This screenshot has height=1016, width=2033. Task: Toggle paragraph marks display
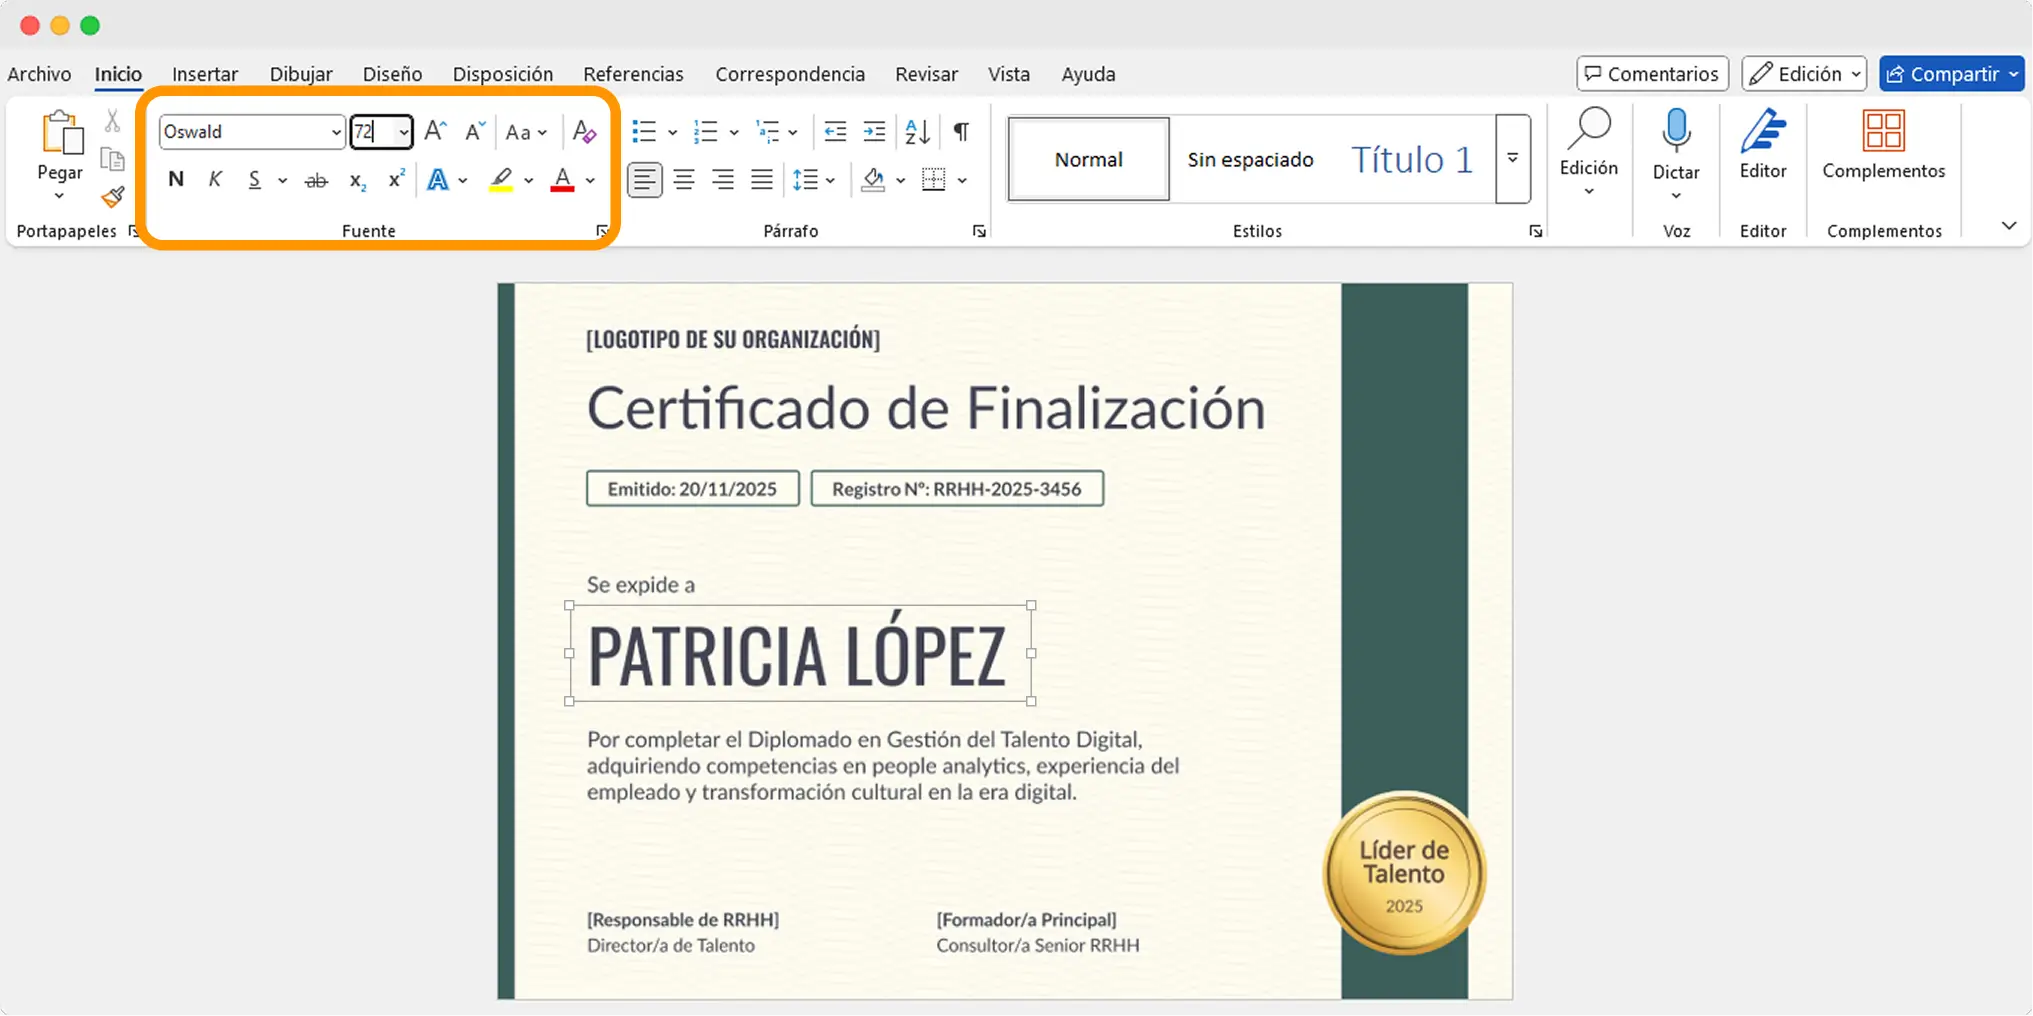click(x=961, y=131)
